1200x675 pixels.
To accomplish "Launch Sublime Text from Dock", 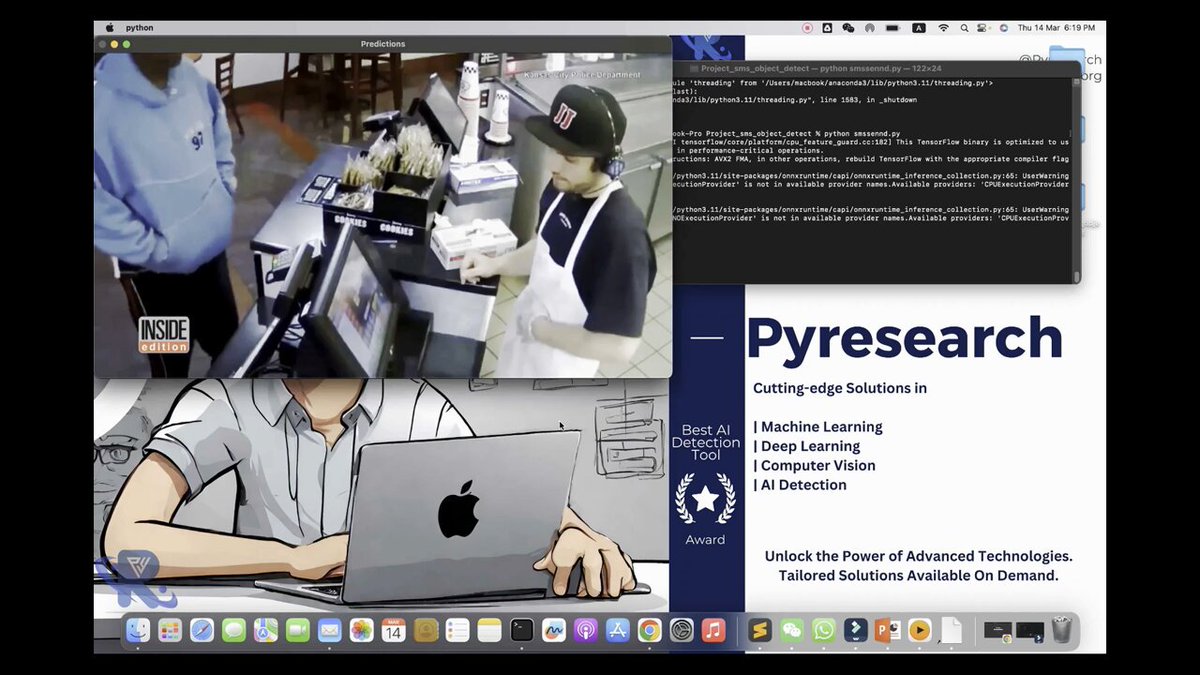I will coord(760,630).
